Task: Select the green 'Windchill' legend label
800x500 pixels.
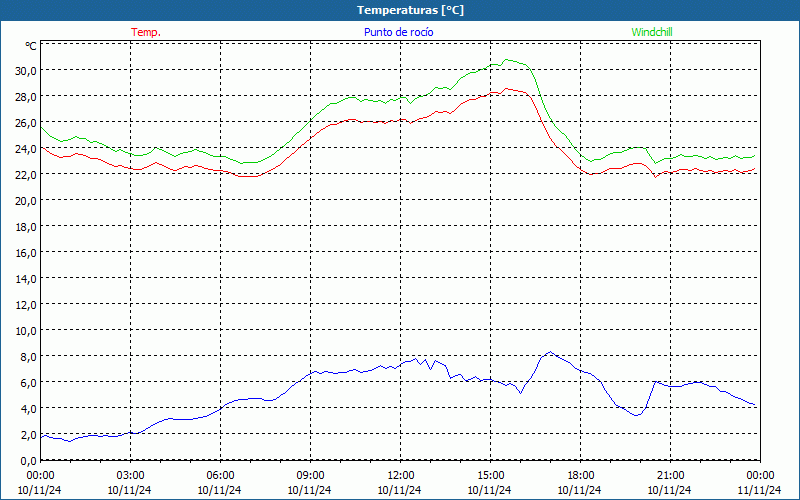Action: pos(652,32)
